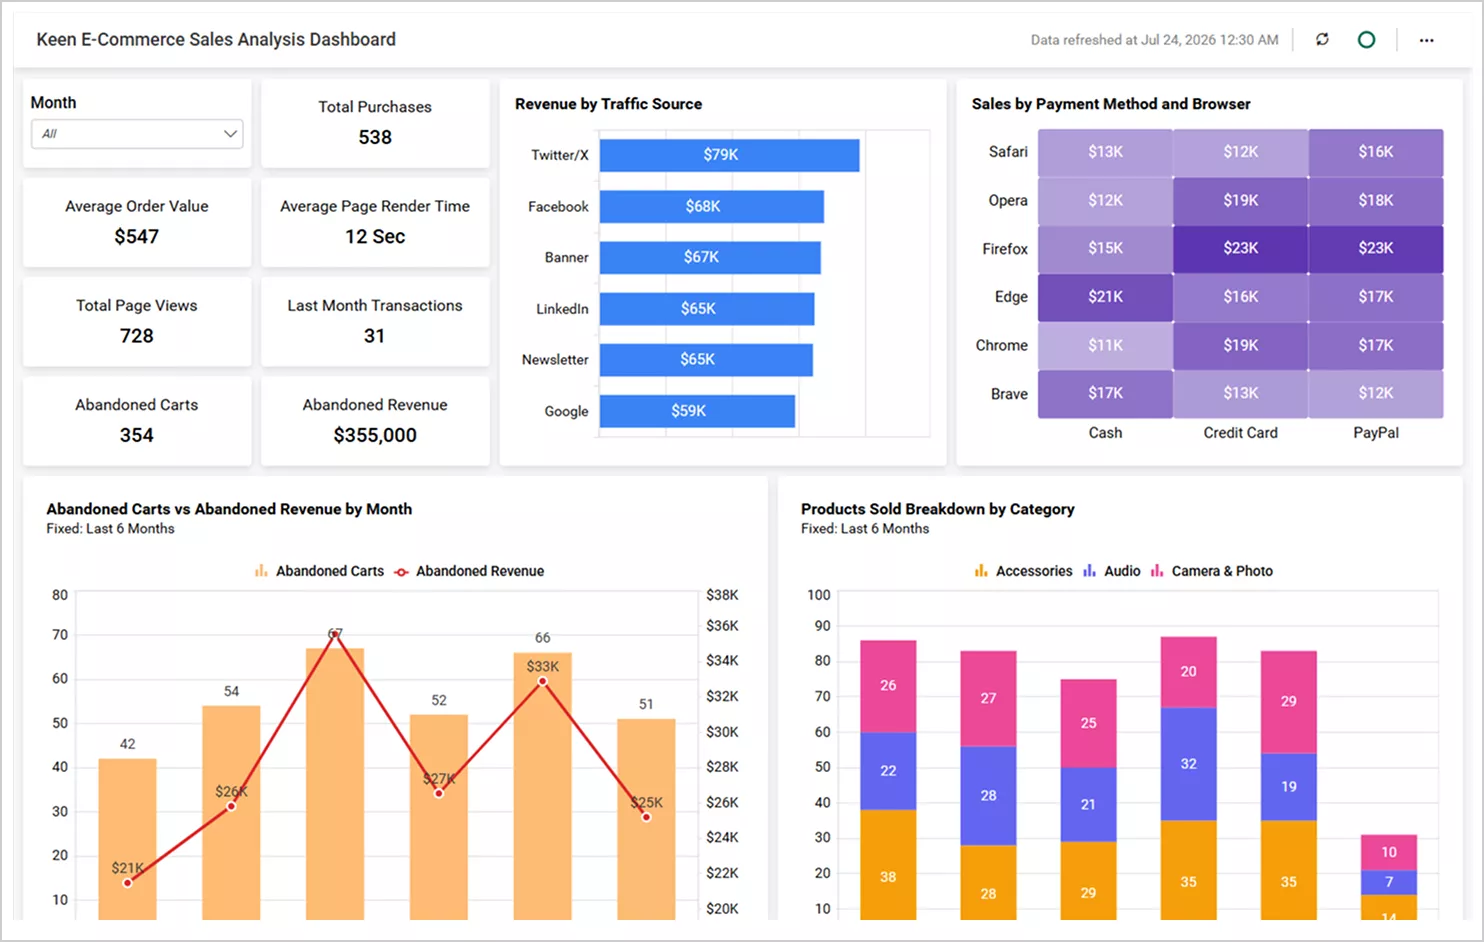Viewport: 1484px width, 942px height.
Task: Click Last Month Transactions value 31
Action: 374,336
